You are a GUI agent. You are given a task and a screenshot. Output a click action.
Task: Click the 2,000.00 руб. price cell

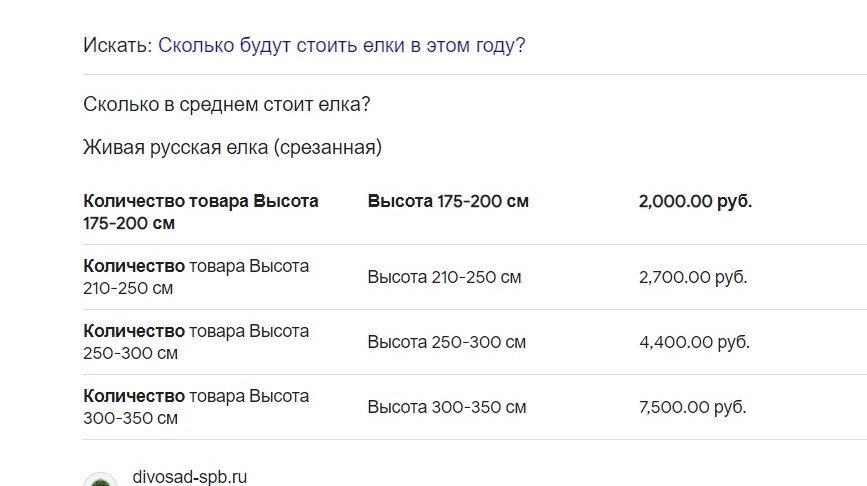695,201
